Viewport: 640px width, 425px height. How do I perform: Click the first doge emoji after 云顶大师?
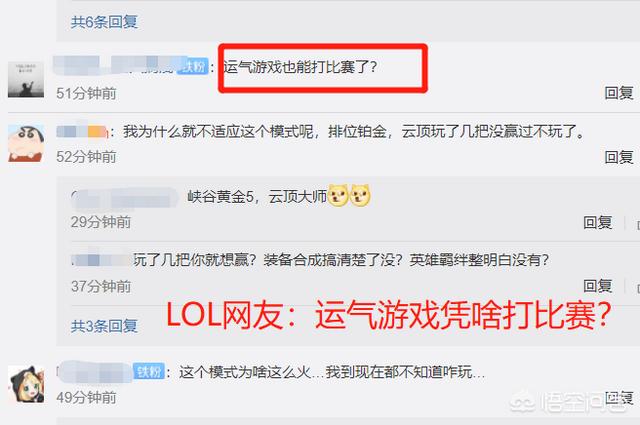coord(338,195)
